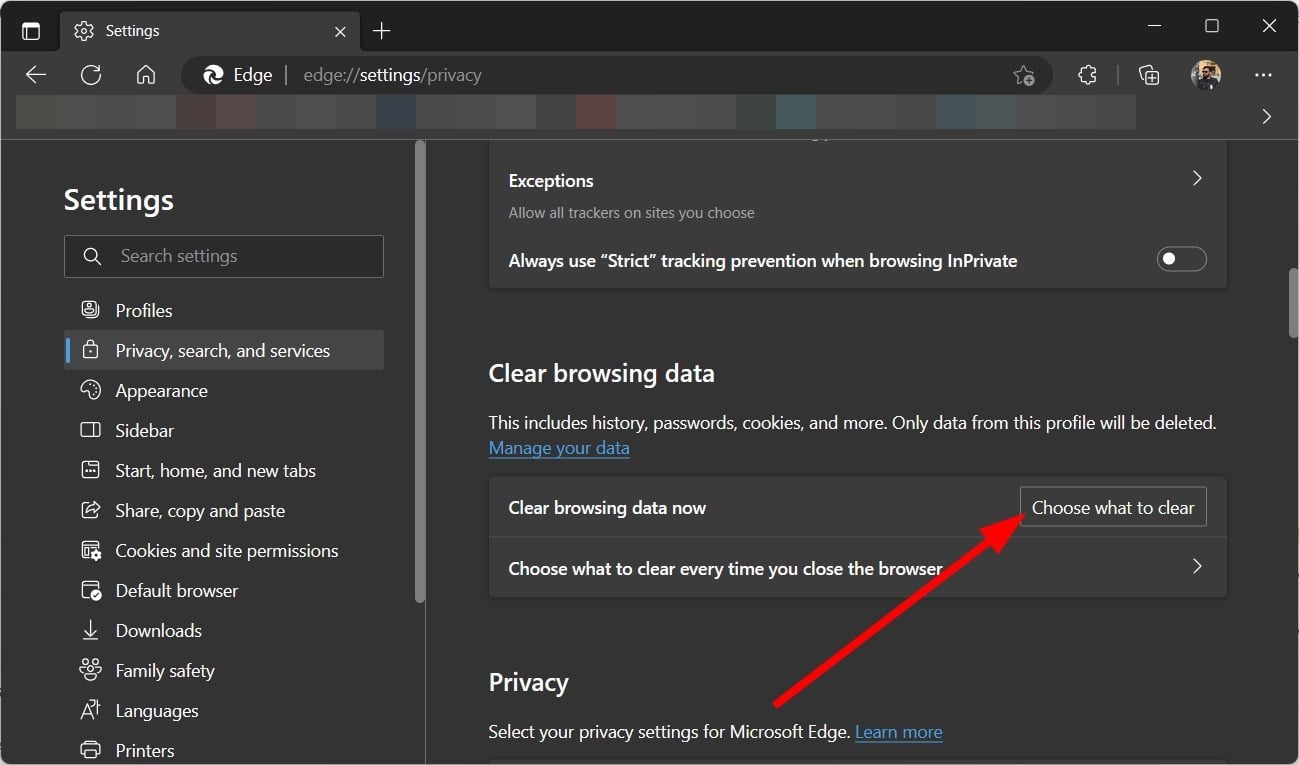Open the Manage your data link
Image resolution: width=1299 pixels, height=765 pixels.
tap(559, 448)
